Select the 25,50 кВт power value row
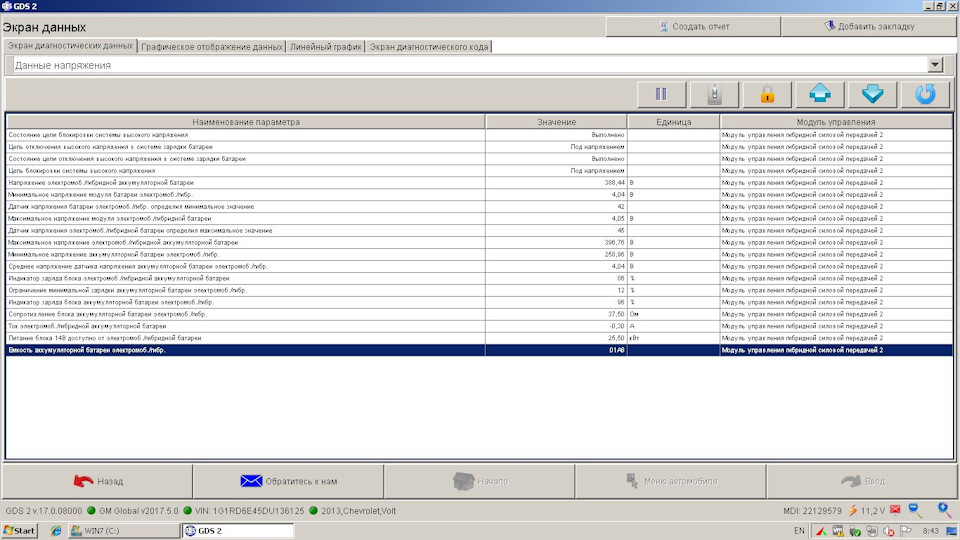This screenshot has height=540, width=960. pos(479,338)
